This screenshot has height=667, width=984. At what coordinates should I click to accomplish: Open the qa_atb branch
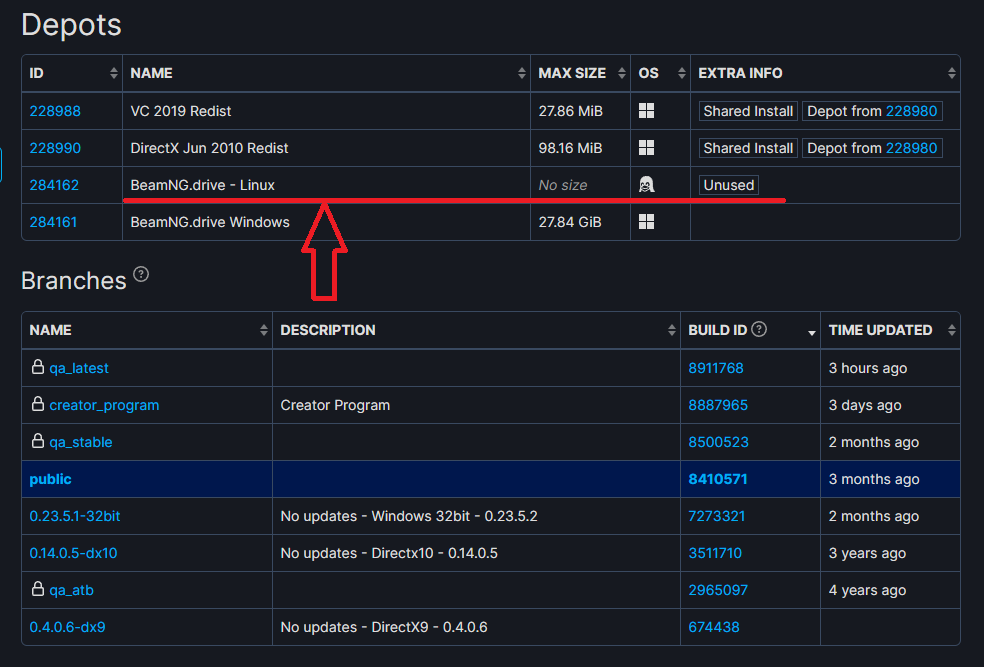[x=72, y=590]
